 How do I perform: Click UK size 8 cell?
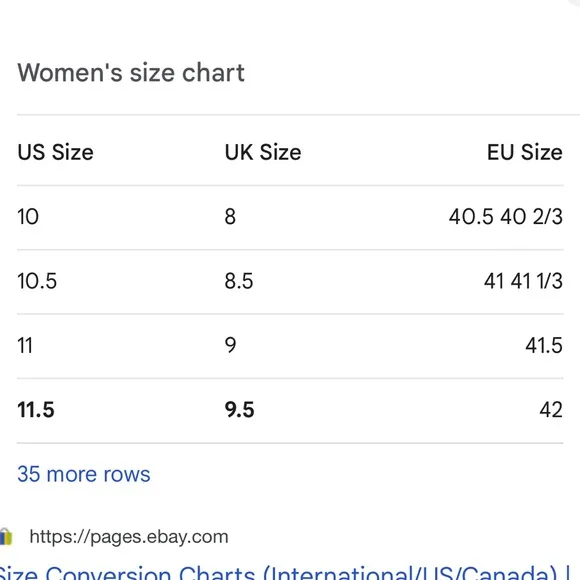230,216
